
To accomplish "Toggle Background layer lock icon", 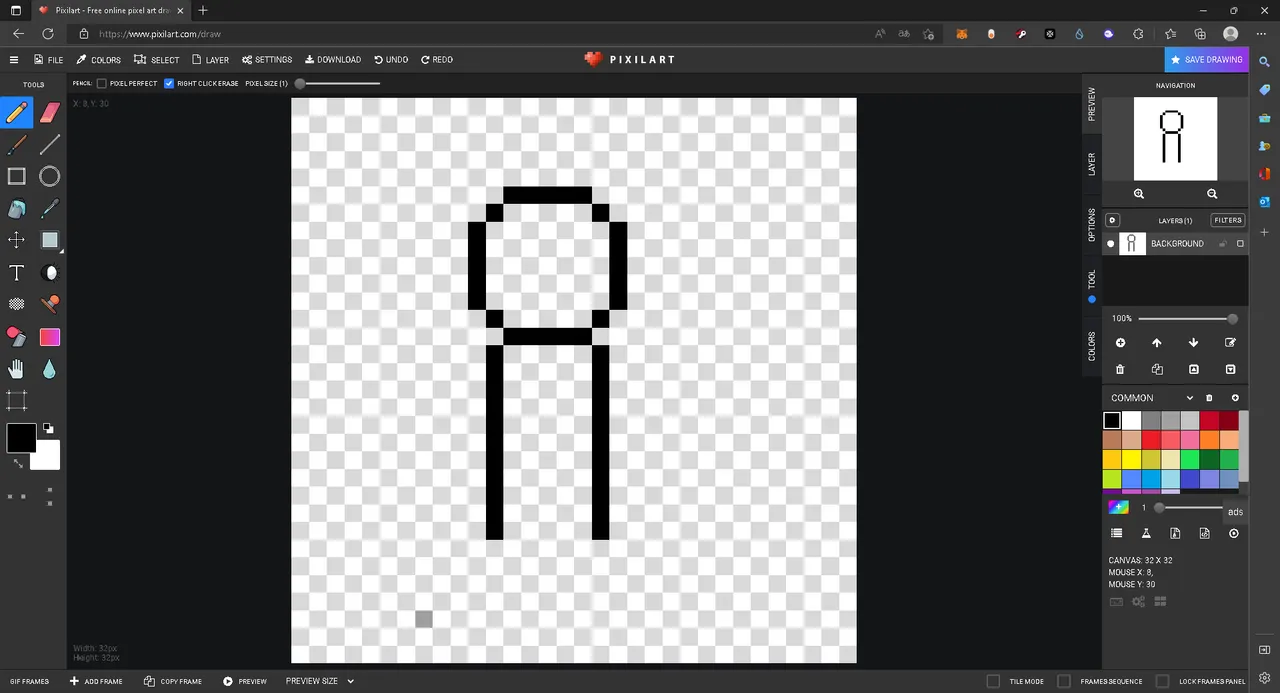I will (1223, 244).
